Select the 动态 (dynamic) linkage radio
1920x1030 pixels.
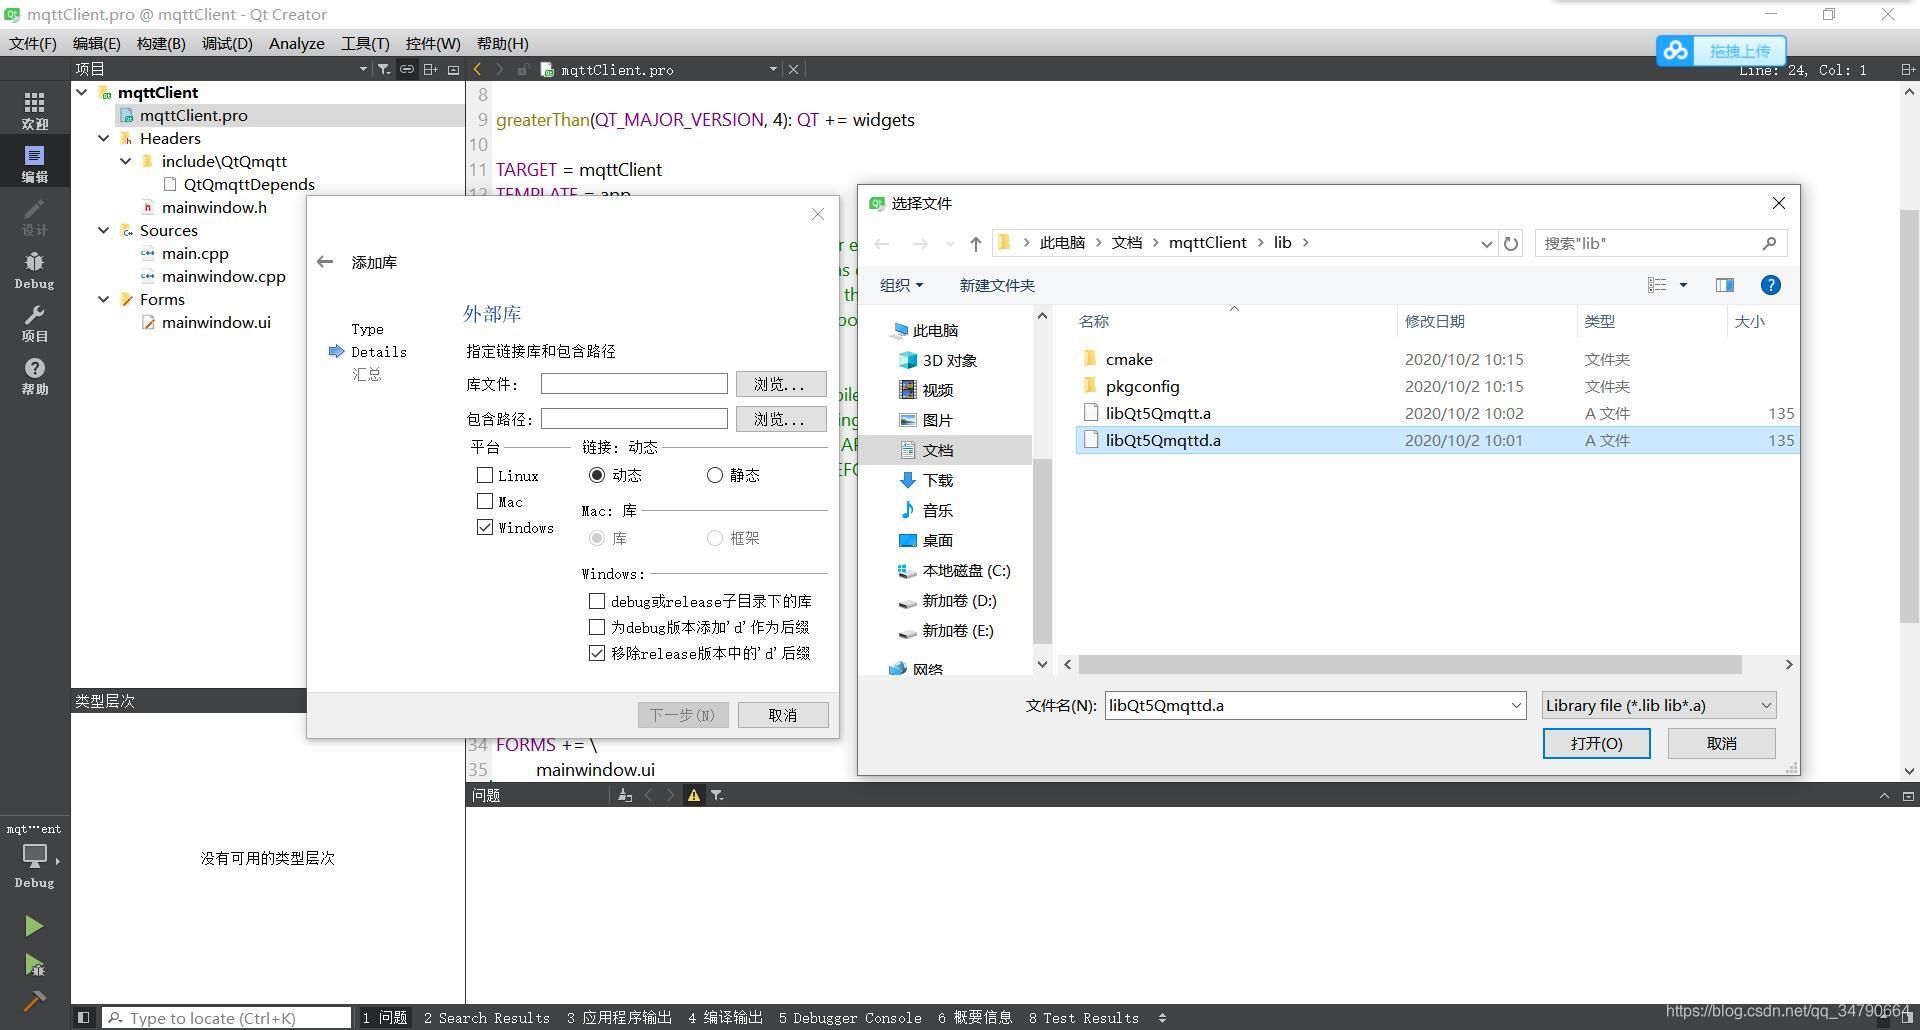[x=597, y=475]
